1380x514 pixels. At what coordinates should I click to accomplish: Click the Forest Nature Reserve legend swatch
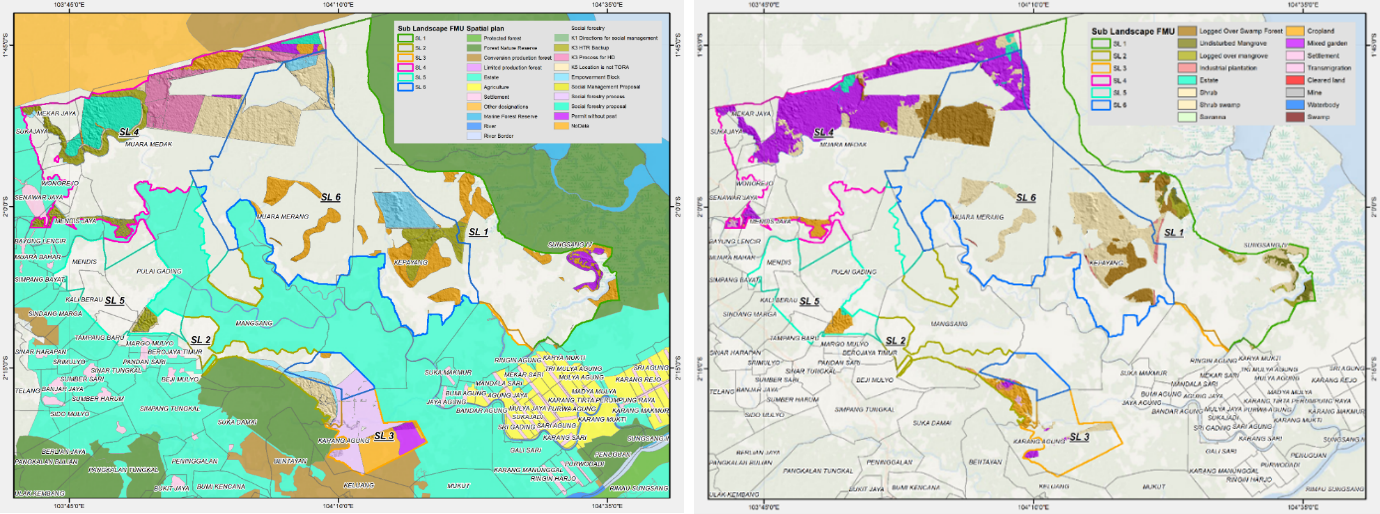(x=474, y=48)
